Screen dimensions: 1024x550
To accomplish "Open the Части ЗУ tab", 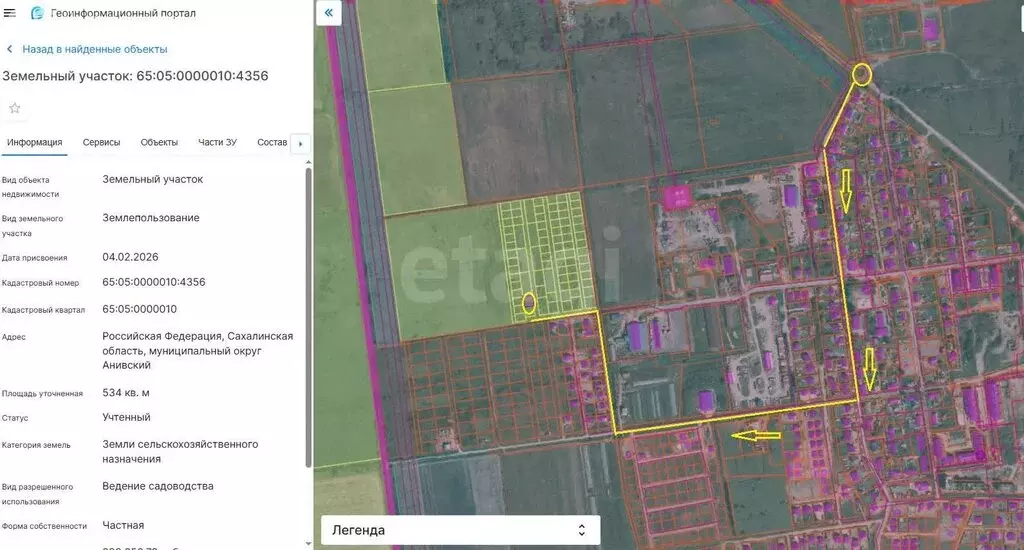I will pyautogui.click(x=217, y=142).
